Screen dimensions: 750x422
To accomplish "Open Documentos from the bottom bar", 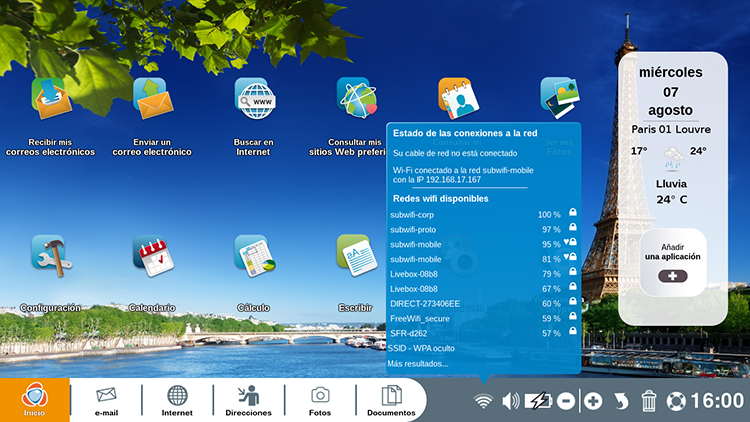I will 391,401.
